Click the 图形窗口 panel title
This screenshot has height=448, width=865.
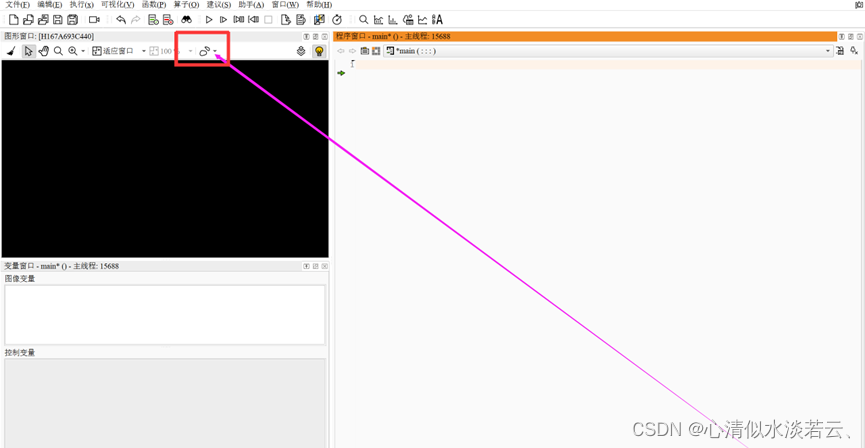(49, 36)
